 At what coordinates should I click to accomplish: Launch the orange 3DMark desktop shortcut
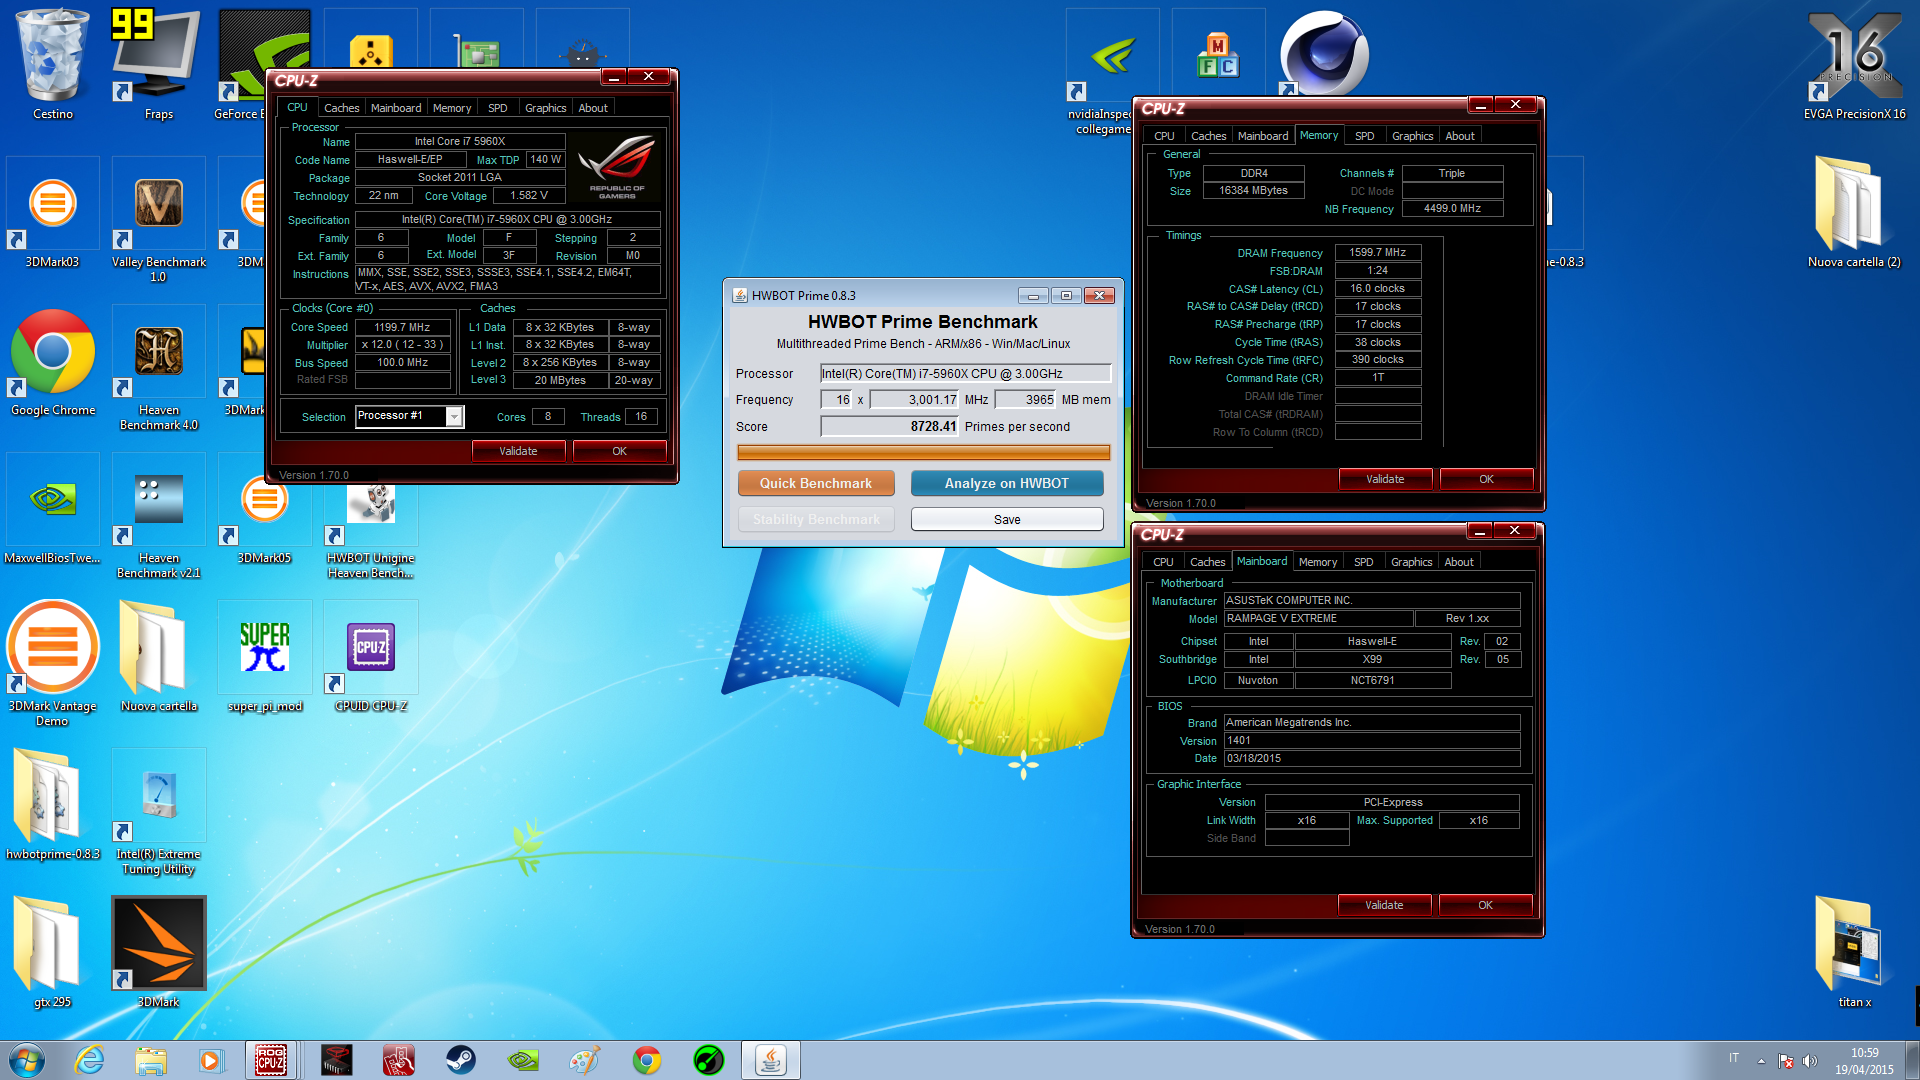point(158,954)
